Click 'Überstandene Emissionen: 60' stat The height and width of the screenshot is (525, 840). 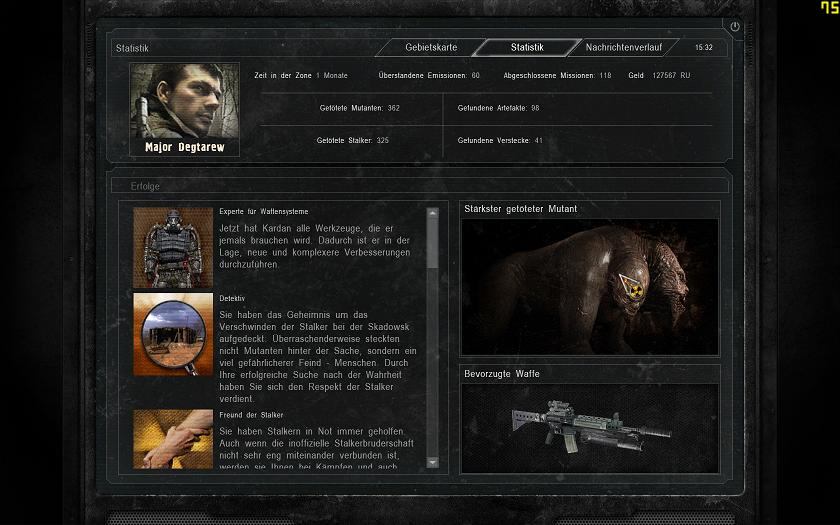(429, 76)
